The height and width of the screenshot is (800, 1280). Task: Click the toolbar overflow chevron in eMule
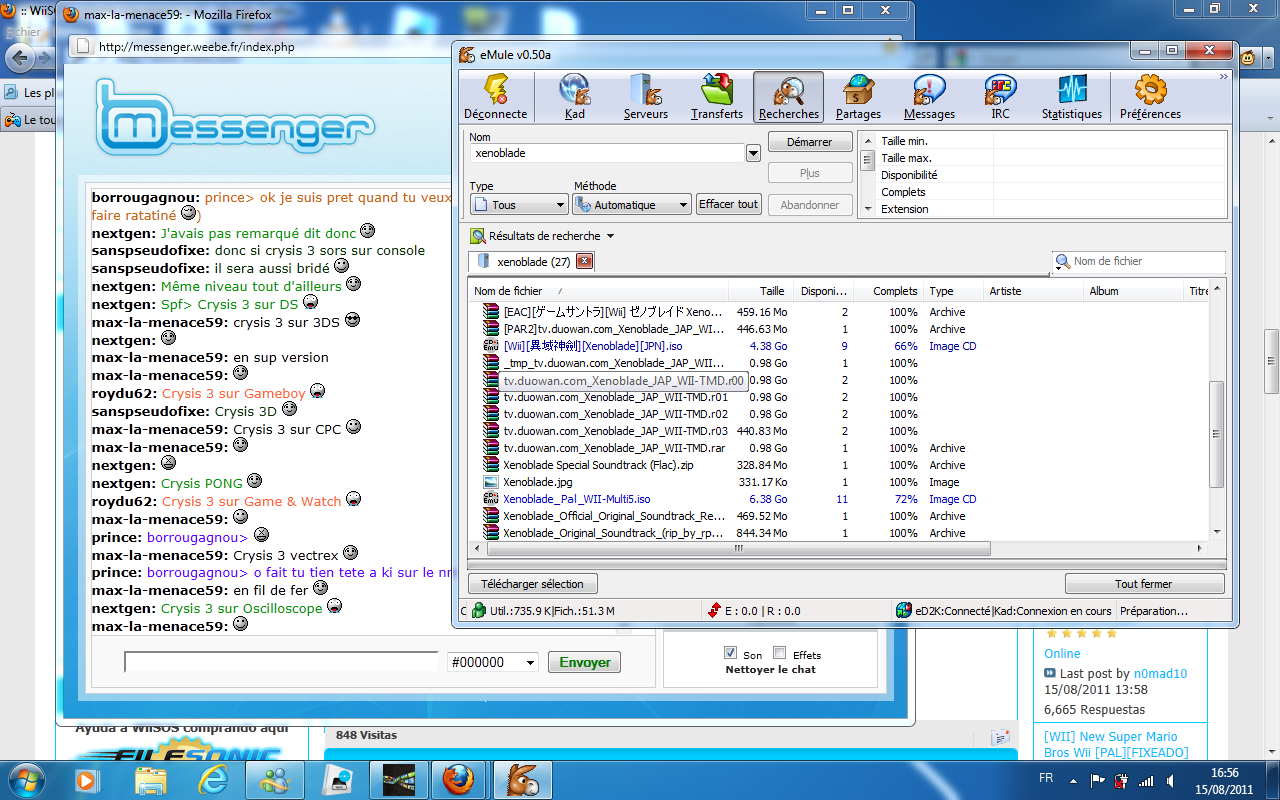1223,77
